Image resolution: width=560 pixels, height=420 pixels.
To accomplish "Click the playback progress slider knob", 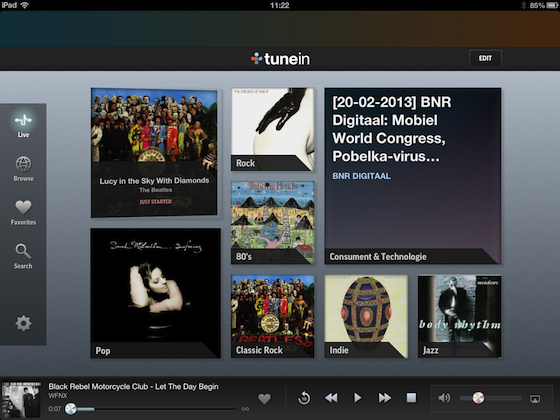I will pos(71,409).
